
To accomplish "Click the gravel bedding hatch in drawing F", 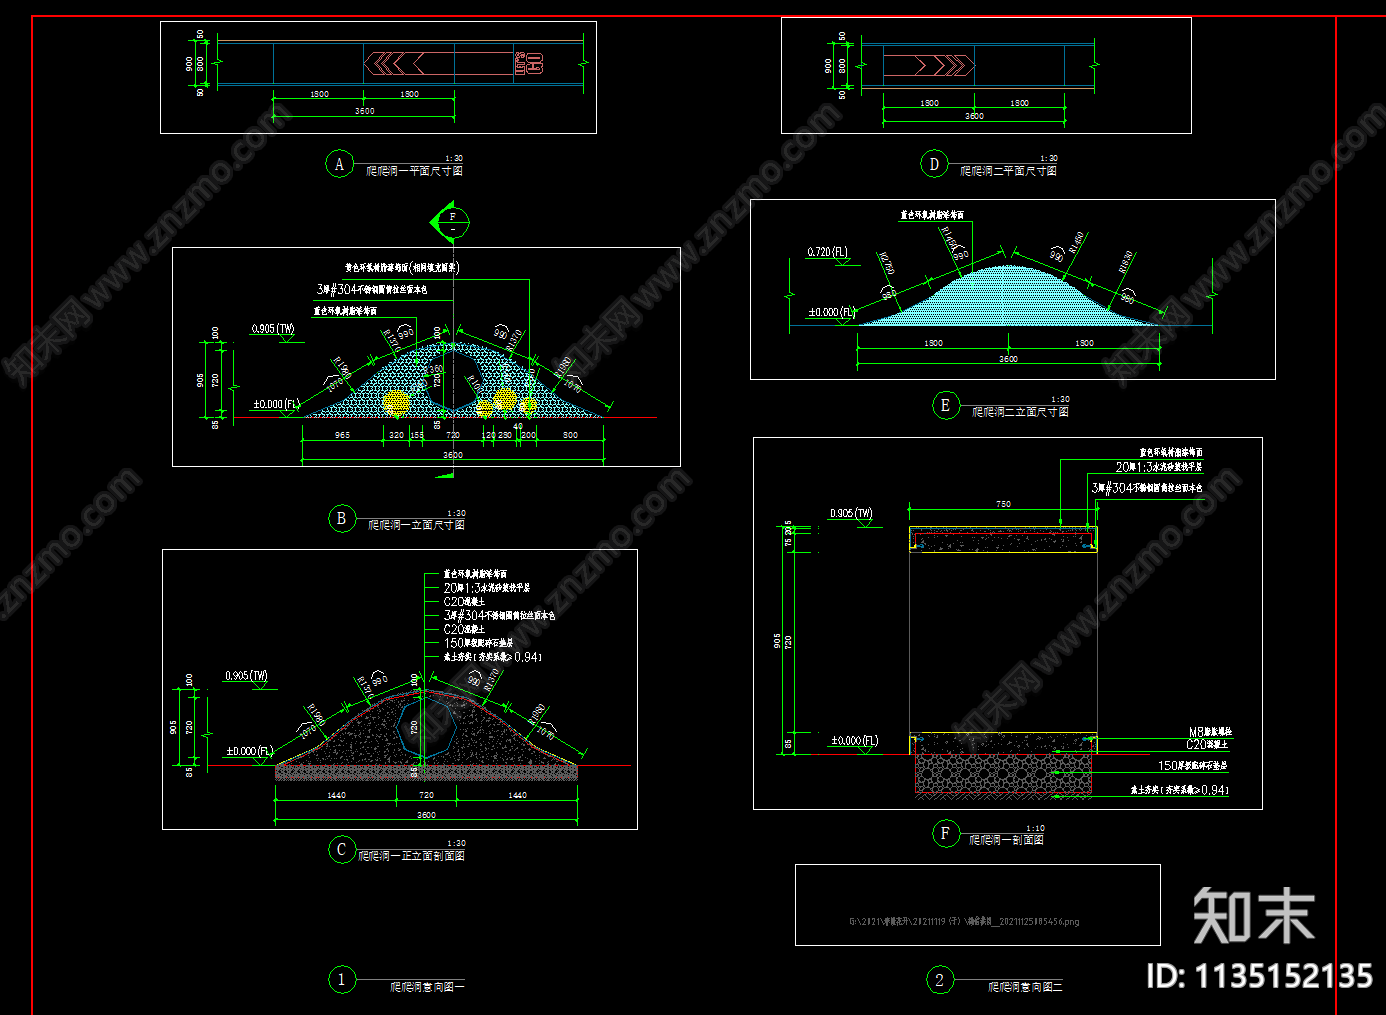I will (1003, 773).
